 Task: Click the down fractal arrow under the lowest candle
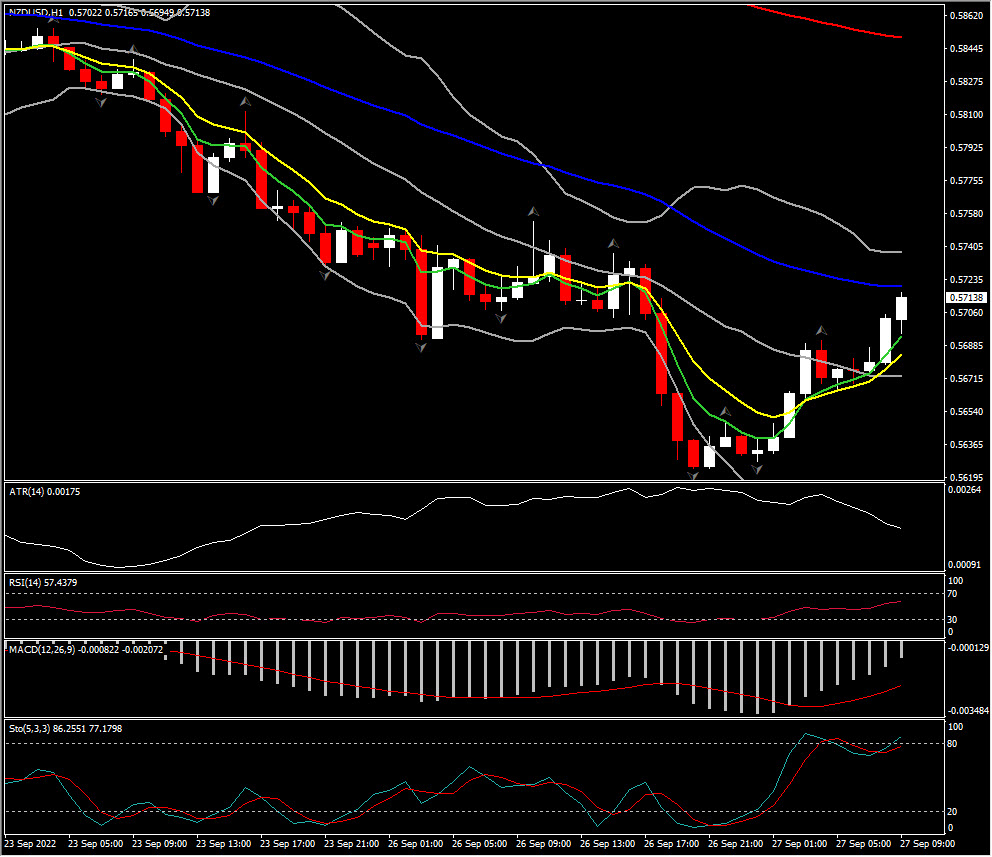pos(693,476)
